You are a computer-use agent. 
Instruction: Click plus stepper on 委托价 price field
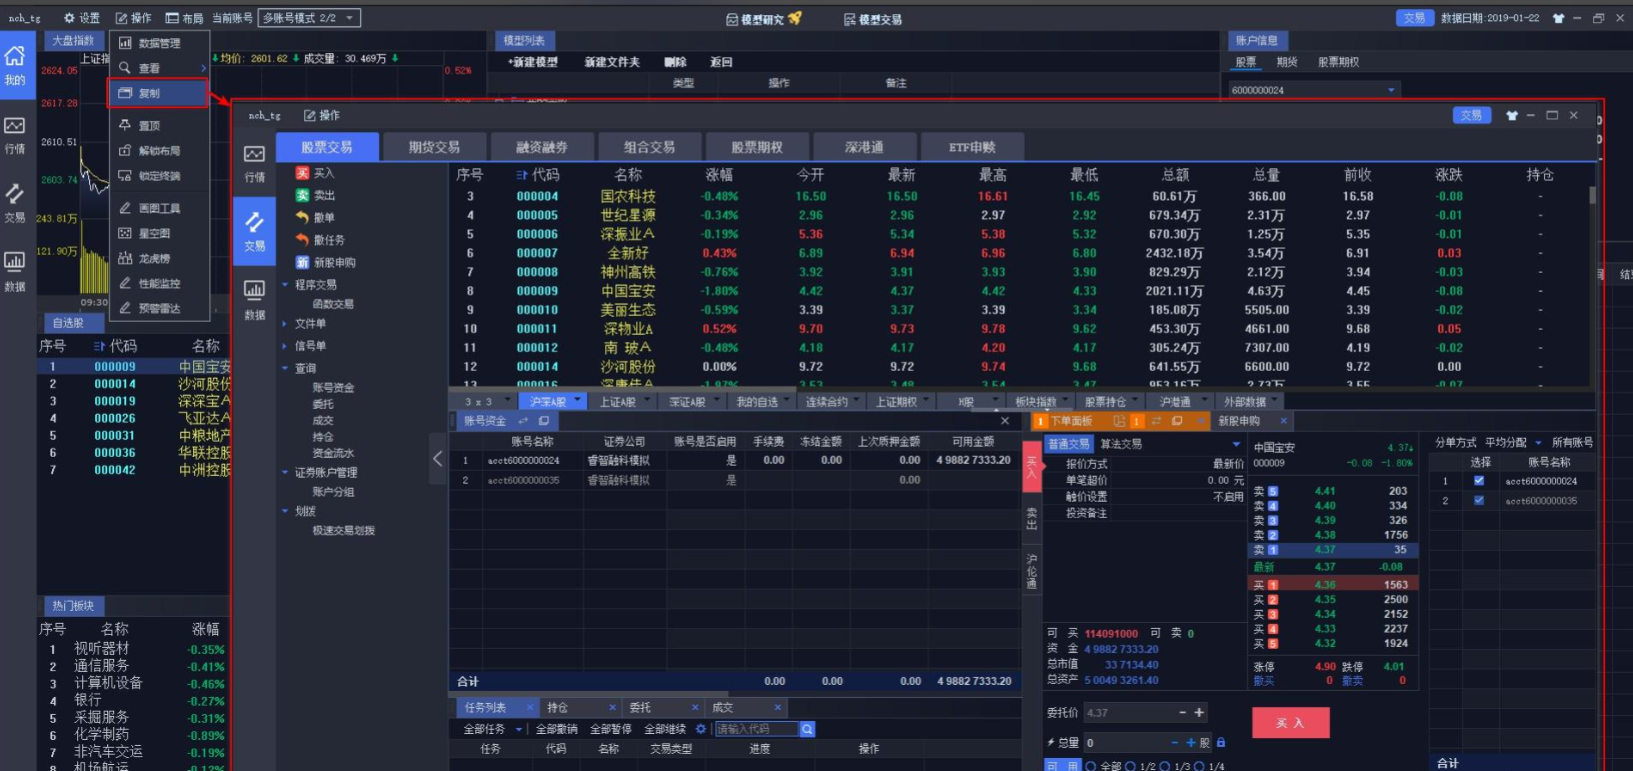click(x=1199, y=712)
